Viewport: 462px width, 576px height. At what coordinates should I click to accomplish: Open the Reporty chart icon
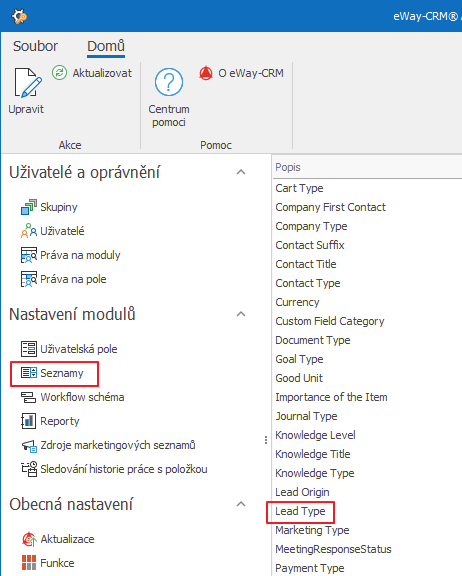[x=29, y=421]
